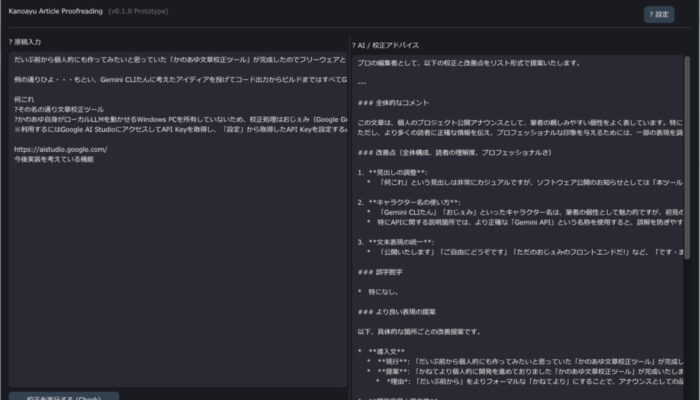Click item 3. **文末表現の統一**
Image resolution: width=700 pixels, height=400 pixels.
click(396, 242)
